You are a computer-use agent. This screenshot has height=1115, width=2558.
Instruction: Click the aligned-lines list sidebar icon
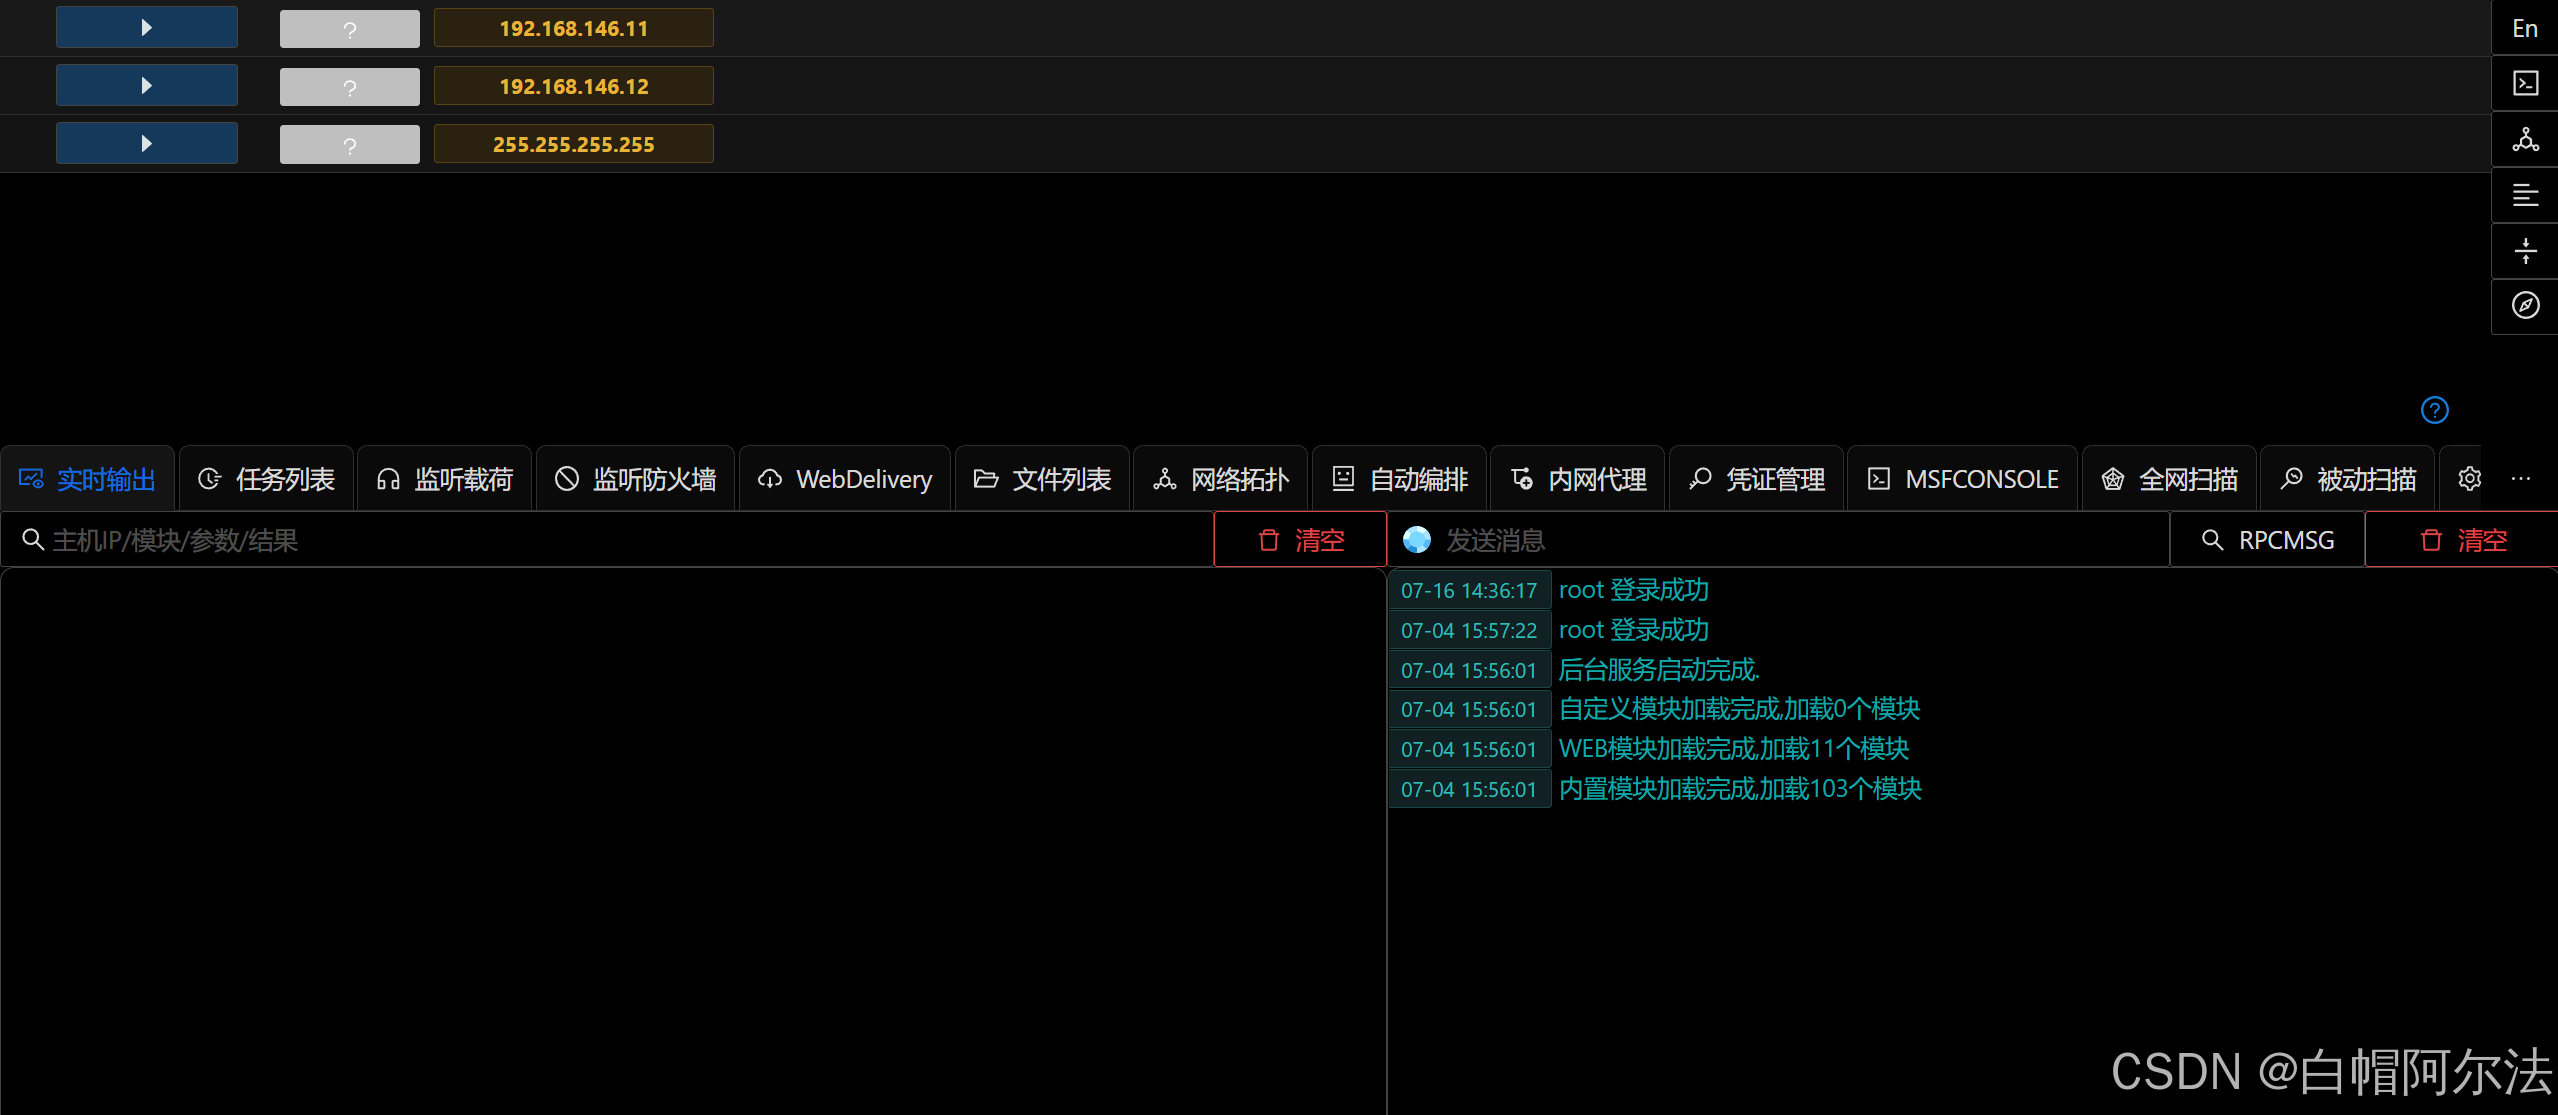(2525, 195)
